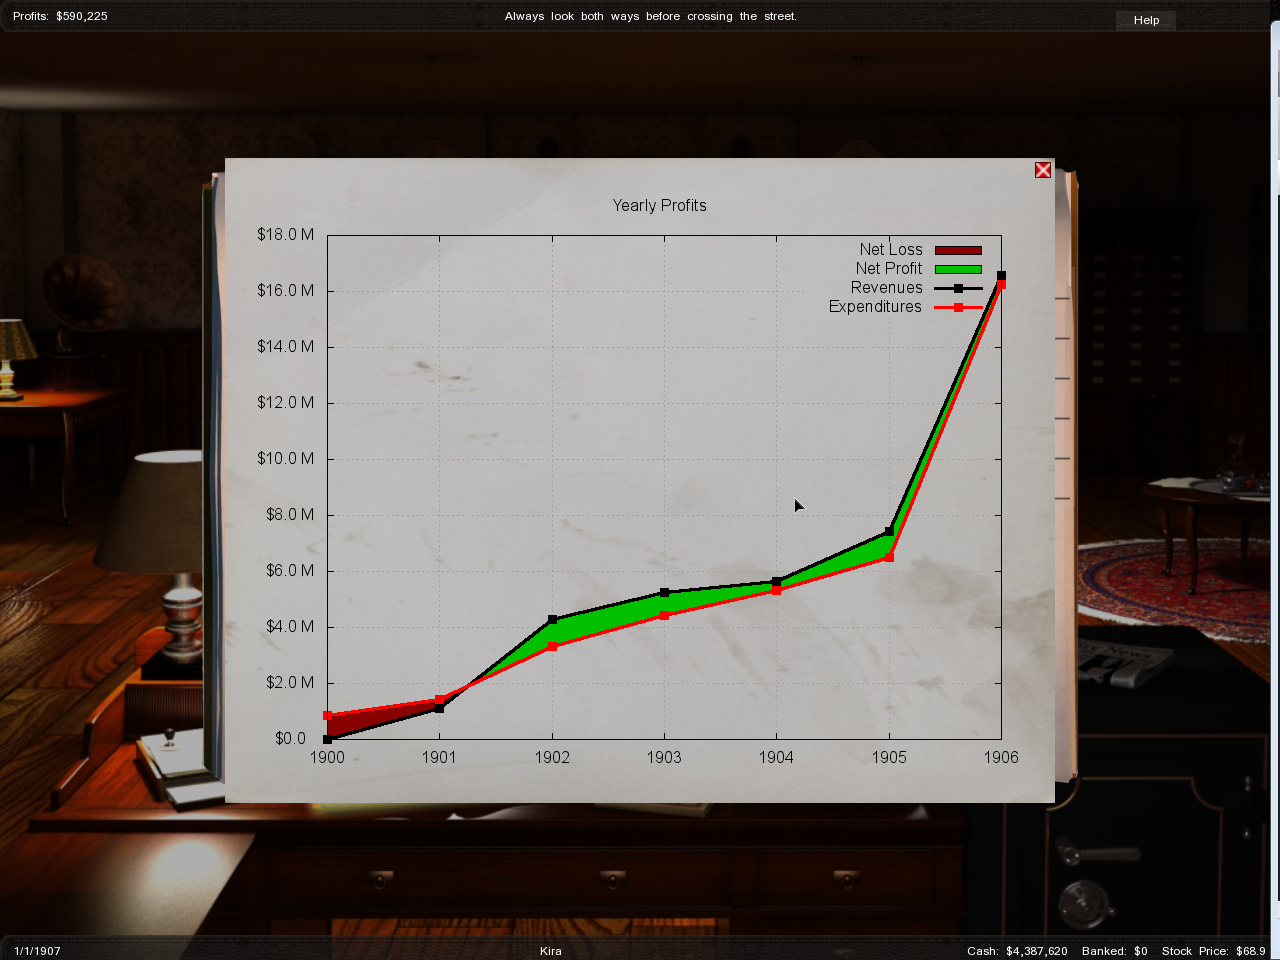
Task: Click the Profits total at top left
Action: [x=60, y=16]
